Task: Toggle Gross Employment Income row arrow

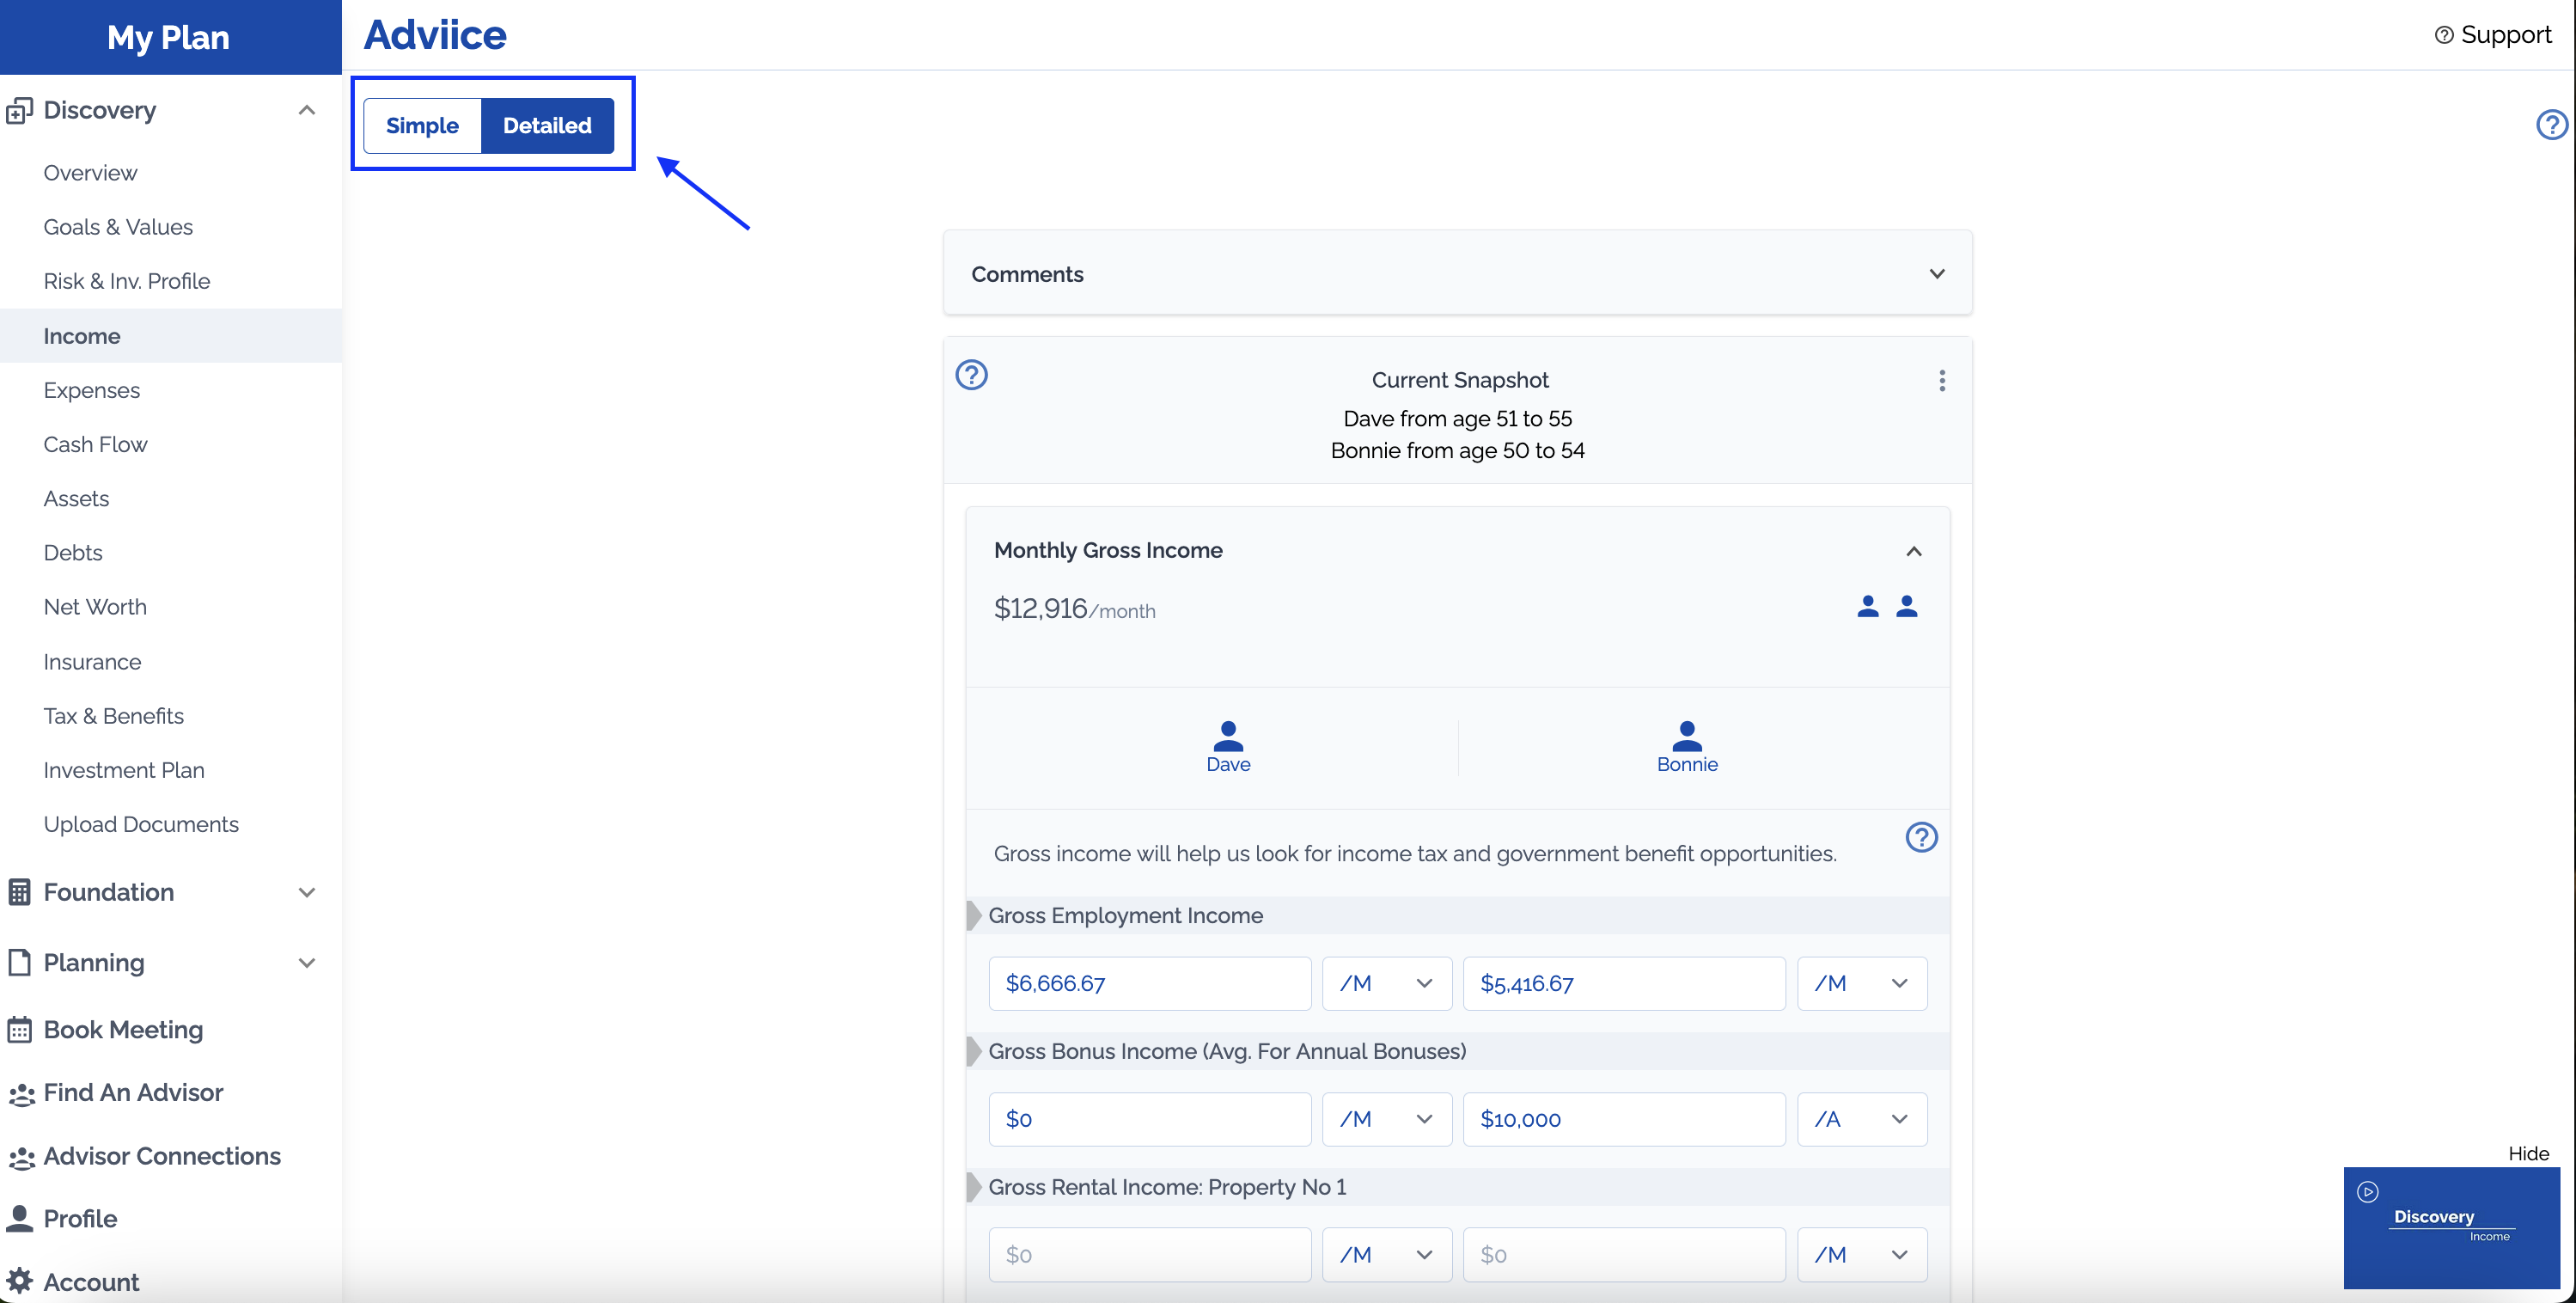Action: (x=974, y=915)
